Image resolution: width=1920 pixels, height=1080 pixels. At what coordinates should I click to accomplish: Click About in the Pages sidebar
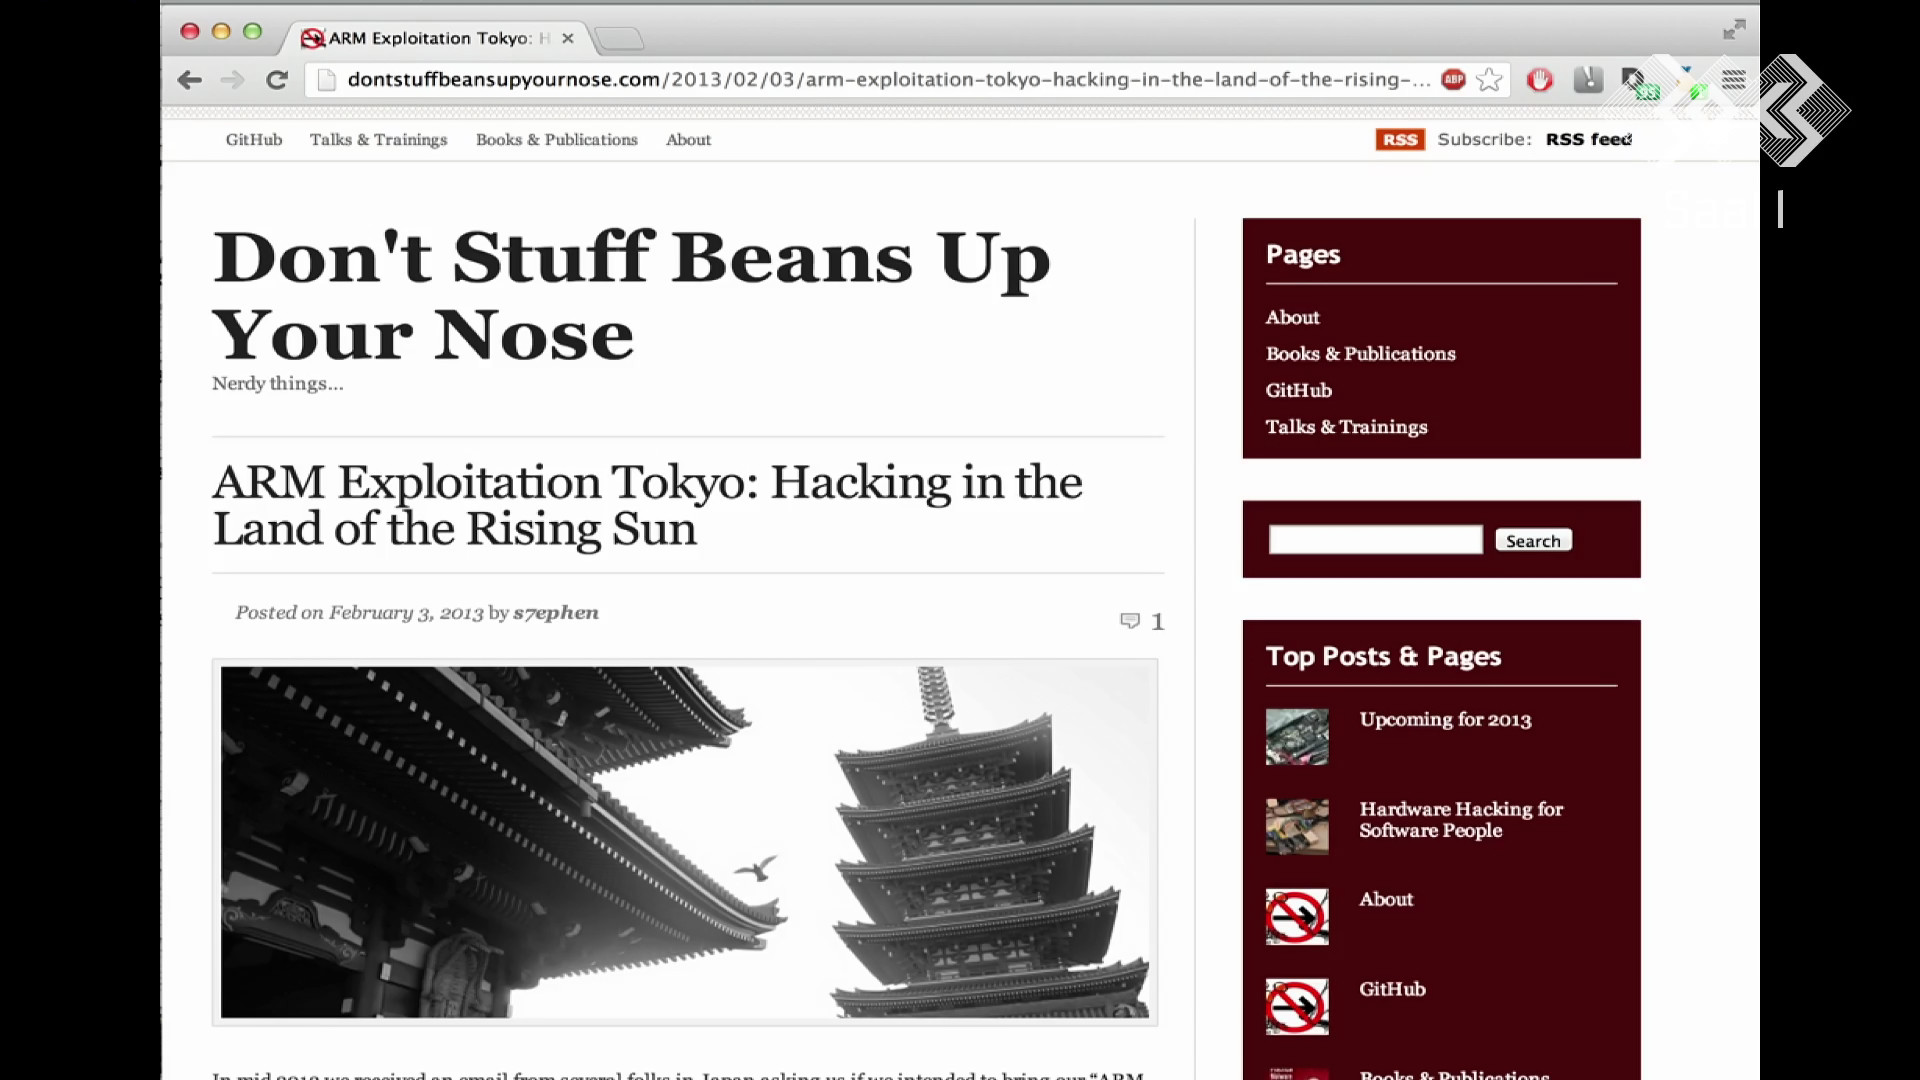tap(1292, 317)
